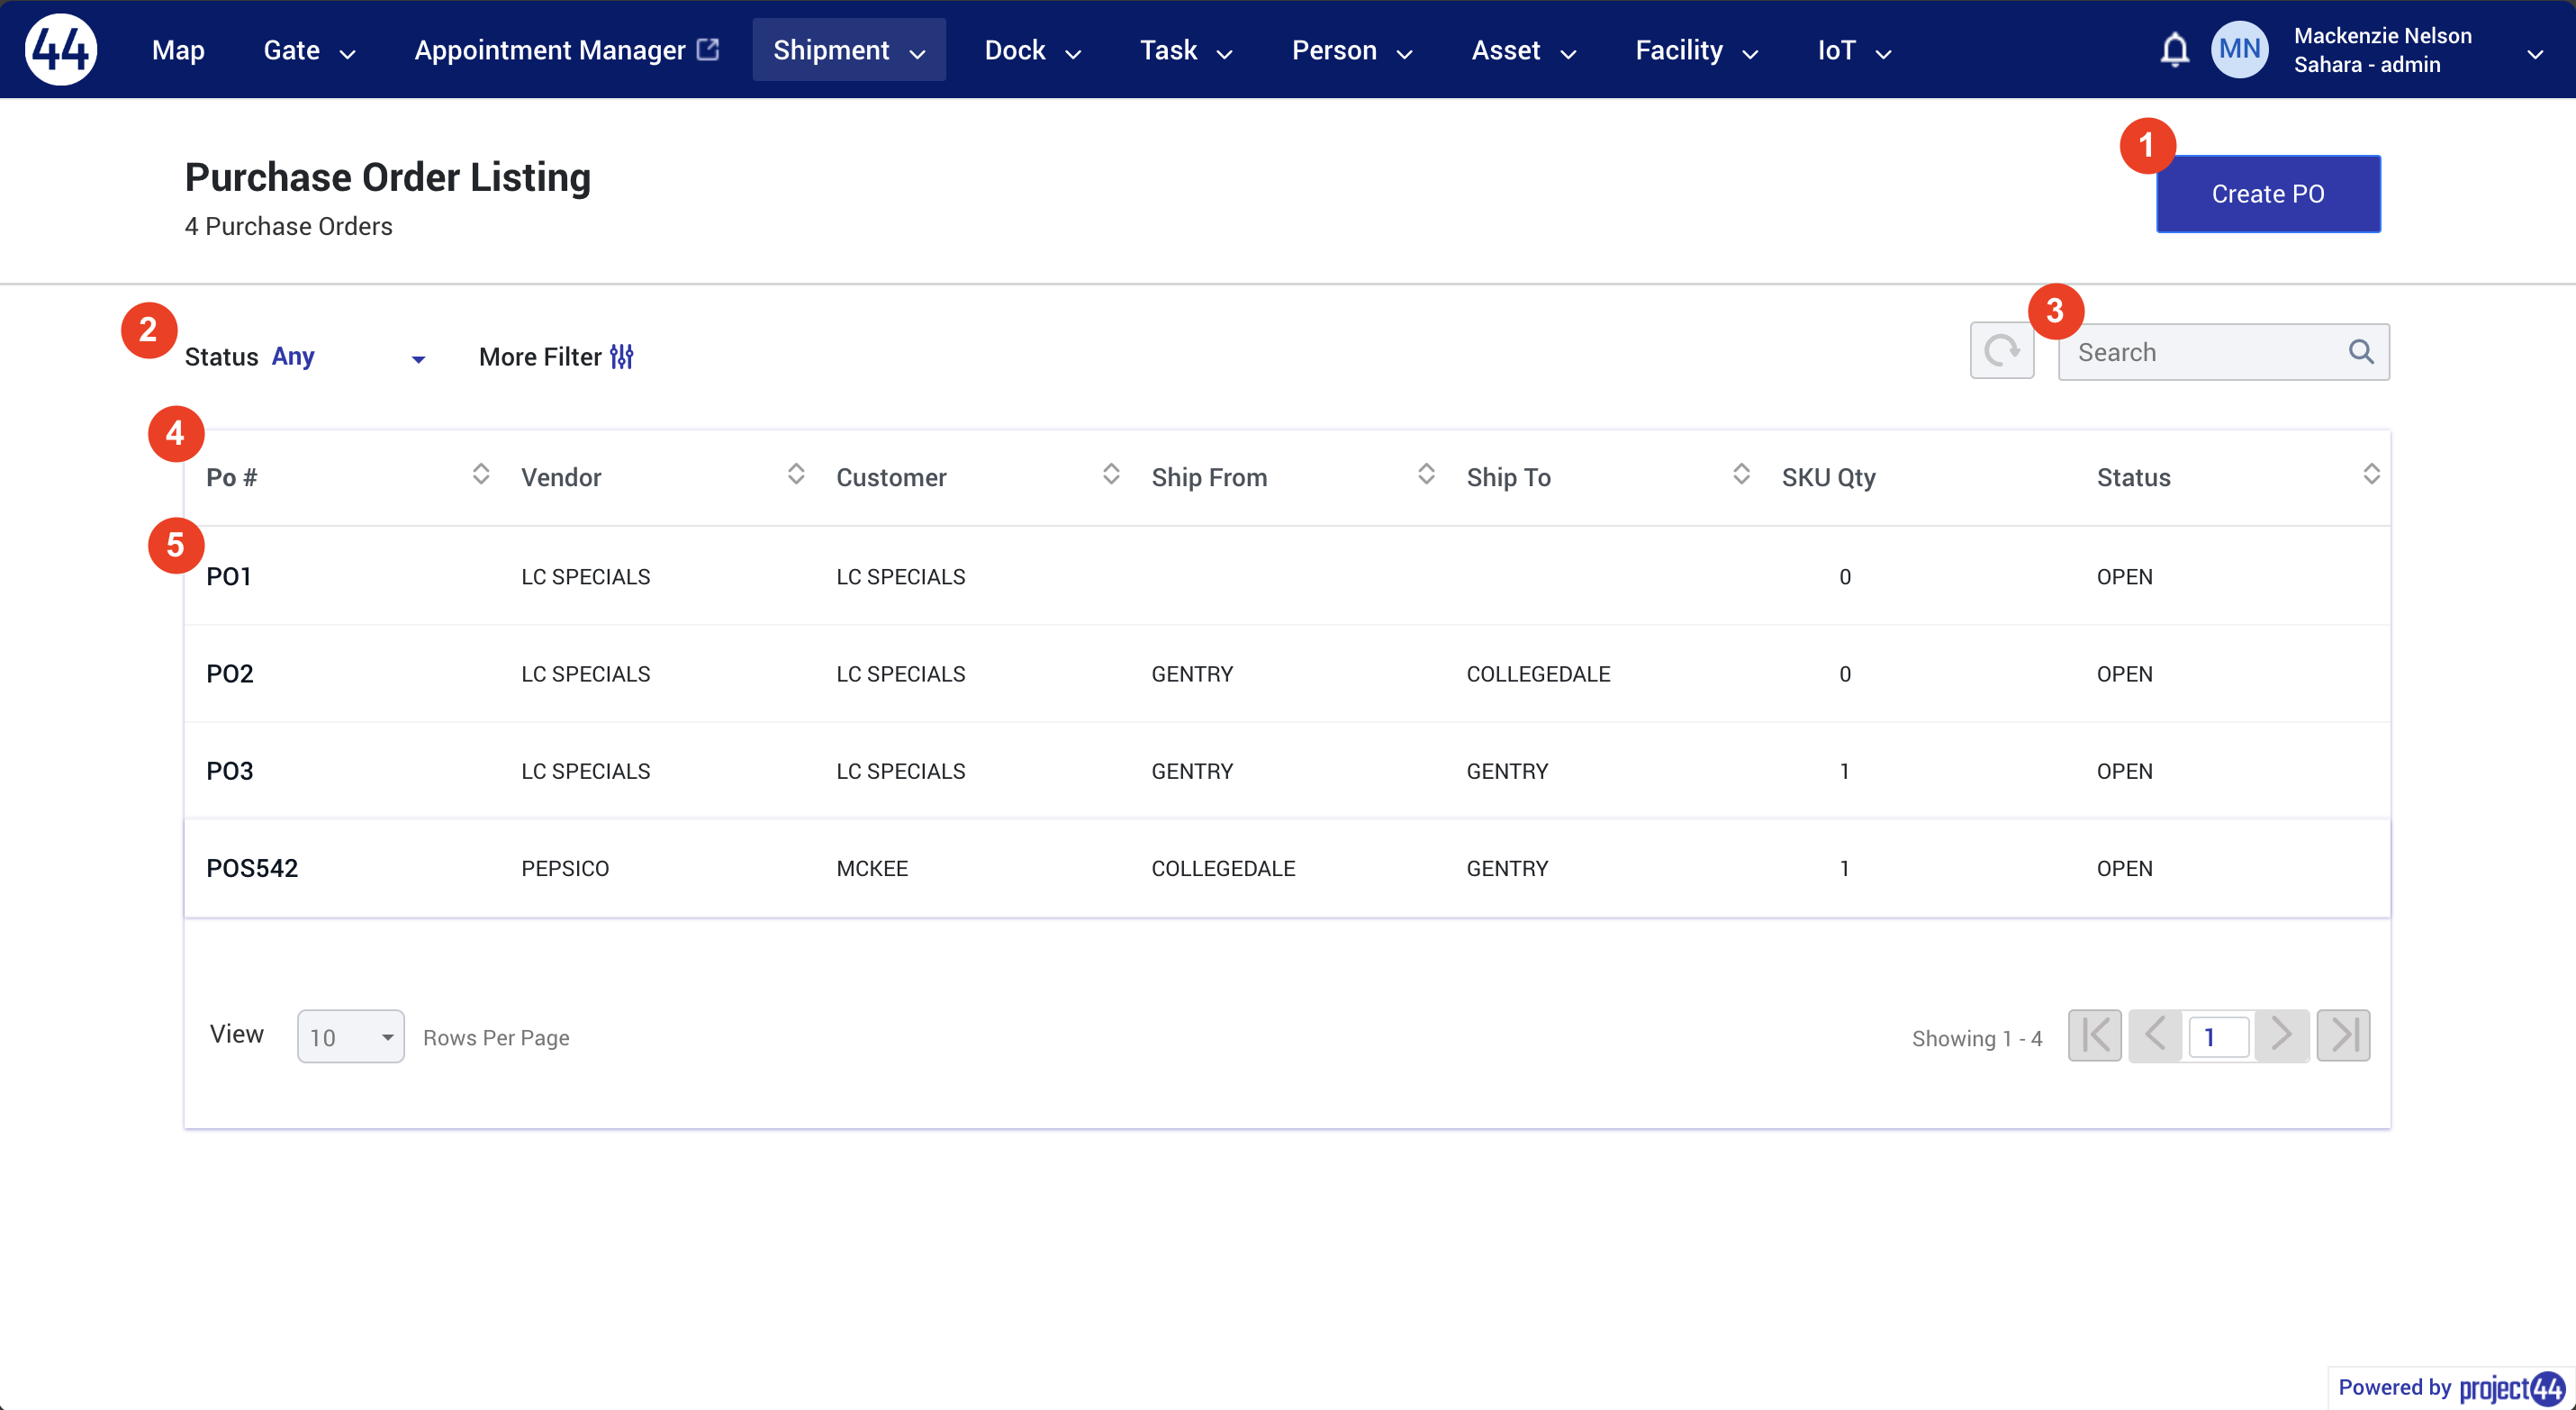Viewport: 2576px width, 1410px height.
Task: Jump to the last page using pagination control
Action: 2343,1035
